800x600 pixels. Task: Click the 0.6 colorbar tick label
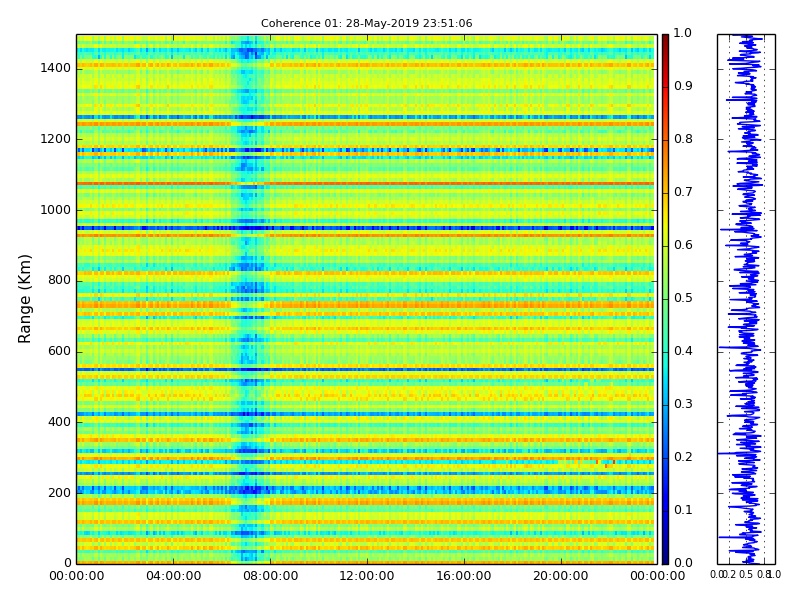[x=683, y=245]
